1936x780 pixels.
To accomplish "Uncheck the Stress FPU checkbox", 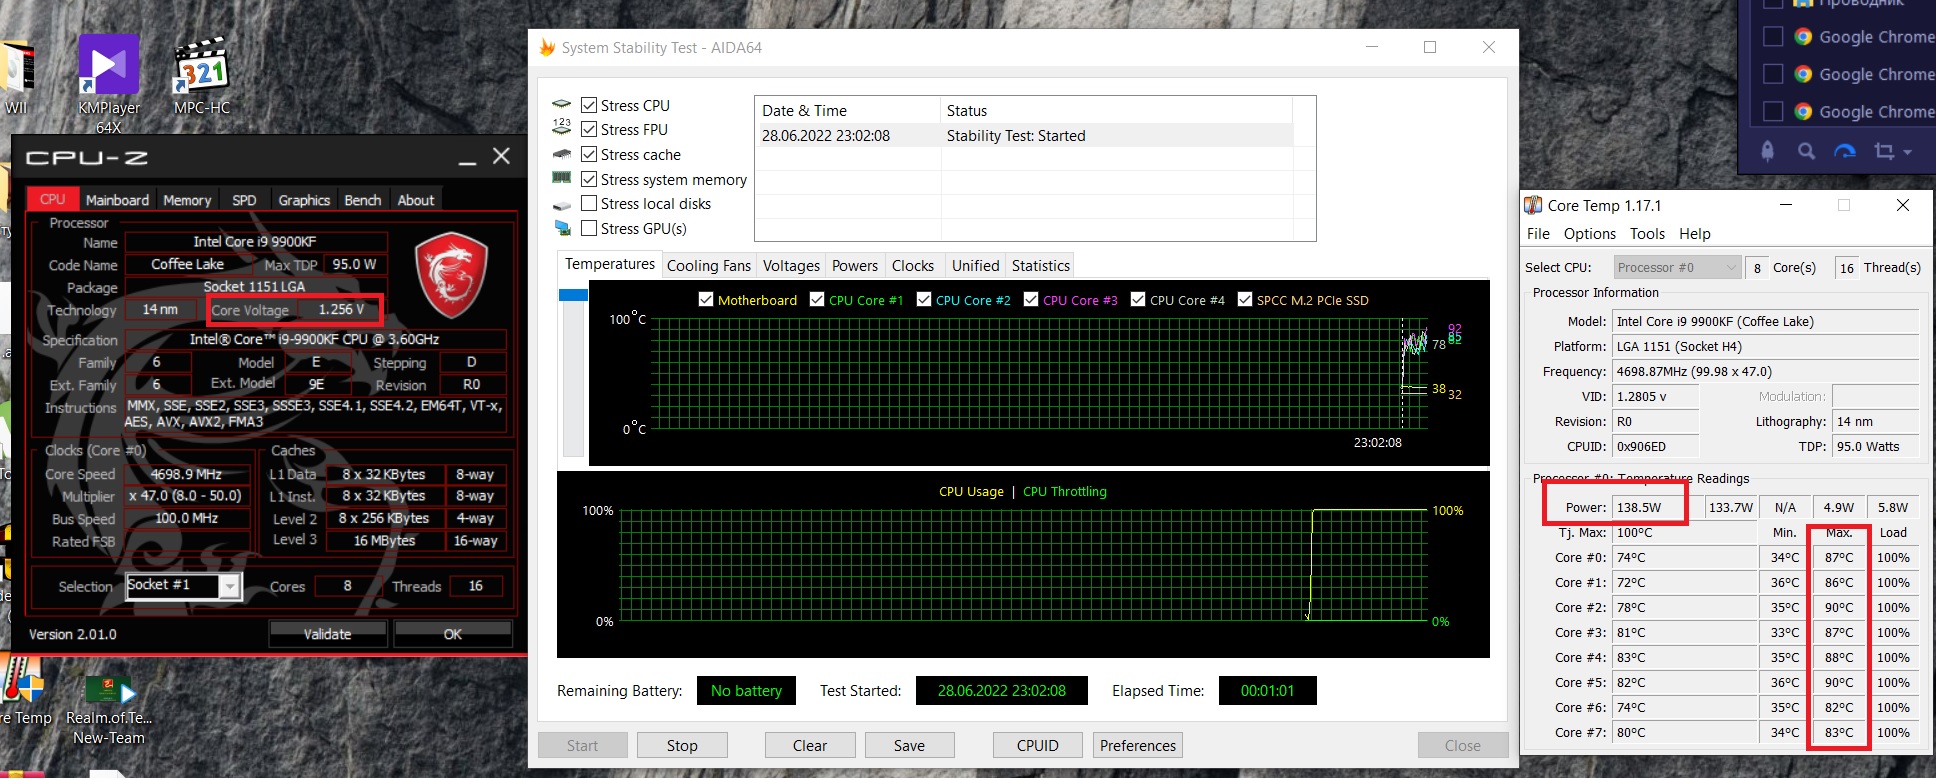I will 589,129.
